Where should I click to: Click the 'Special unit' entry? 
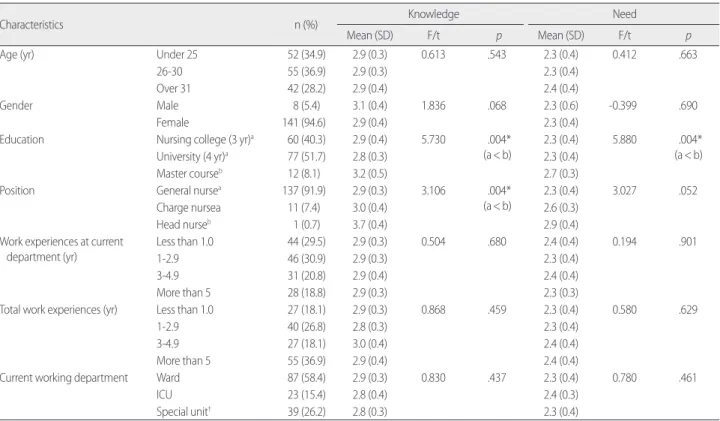pos(183,412)
